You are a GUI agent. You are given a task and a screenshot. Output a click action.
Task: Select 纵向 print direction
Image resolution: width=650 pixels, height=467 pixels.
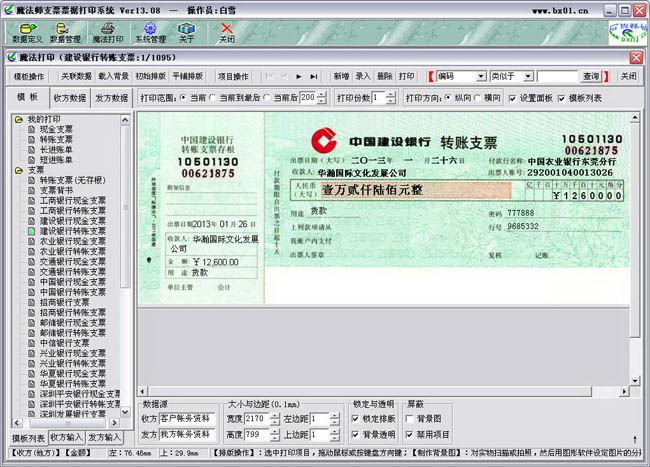448,98
